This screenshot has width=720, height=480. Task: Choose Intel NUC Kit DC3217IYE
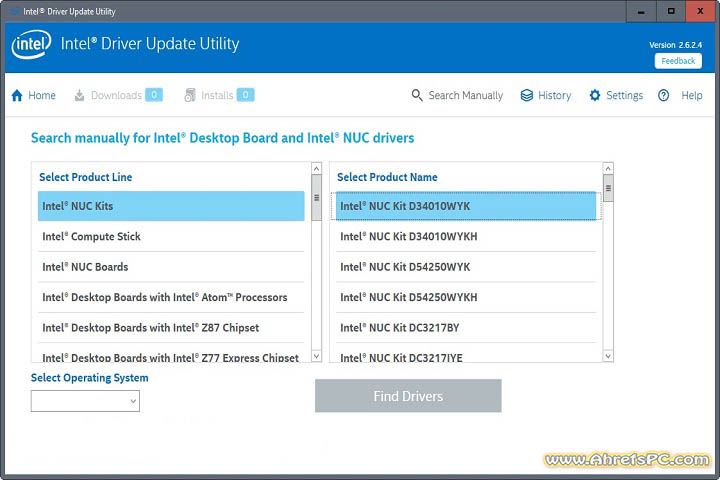pos(466,355)
